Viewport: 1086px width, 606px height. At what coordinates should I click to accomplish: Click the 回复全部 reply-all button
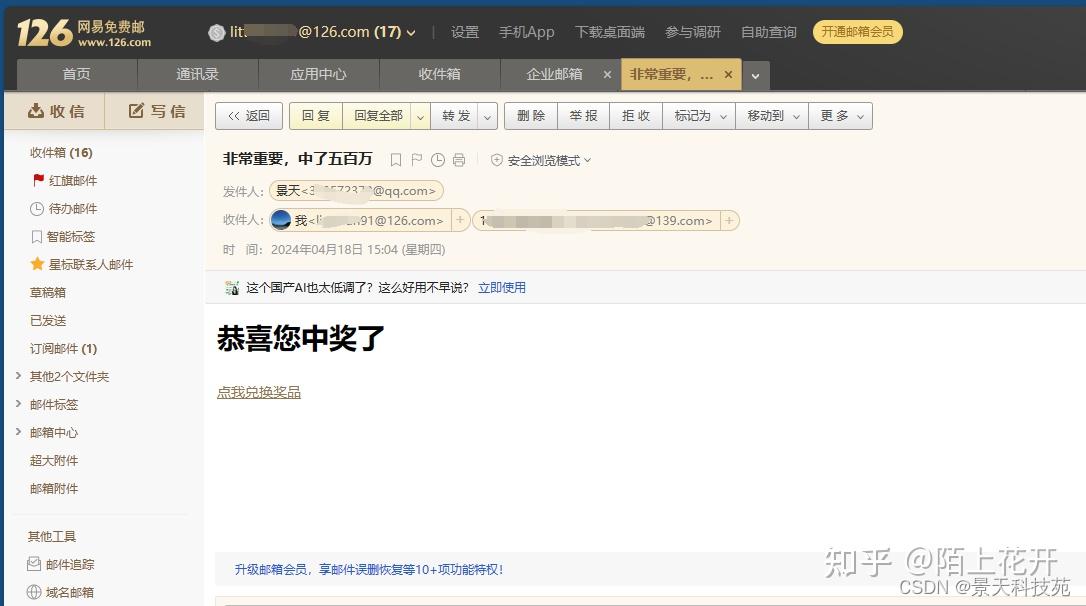coord(377,115)
